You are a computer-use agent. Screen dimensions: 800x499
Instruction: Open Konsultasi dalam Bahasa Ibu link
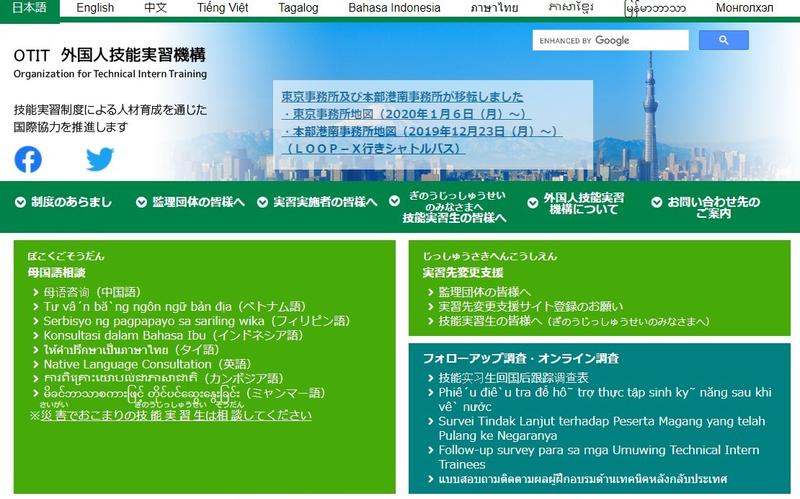173,335
